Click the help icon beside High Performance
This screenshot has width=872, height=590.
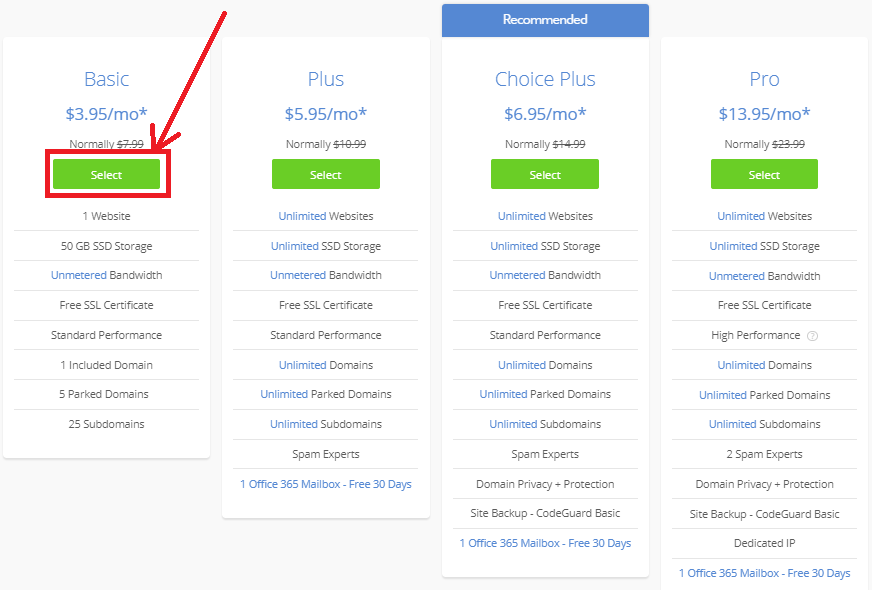(812, 336)
